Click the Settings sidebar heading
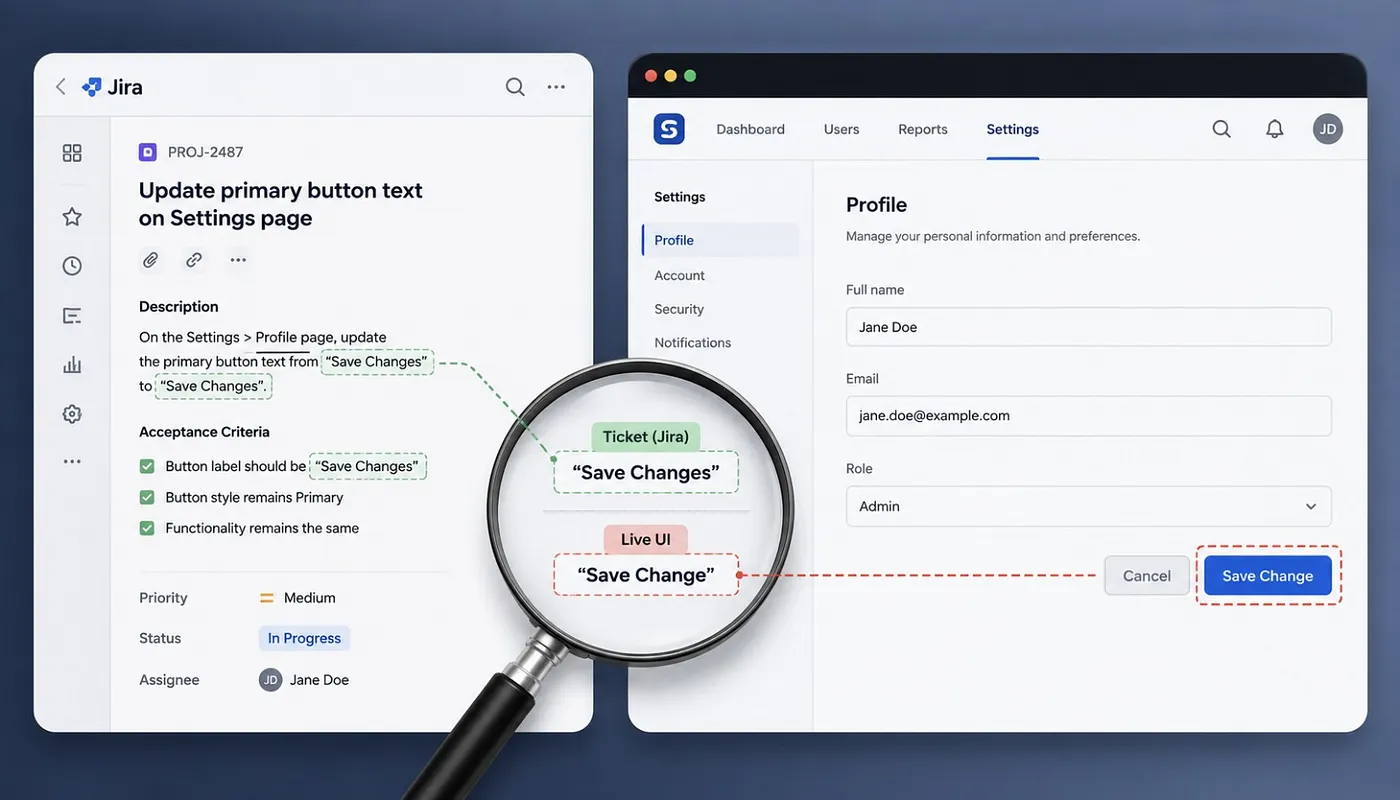 [680, 197]
